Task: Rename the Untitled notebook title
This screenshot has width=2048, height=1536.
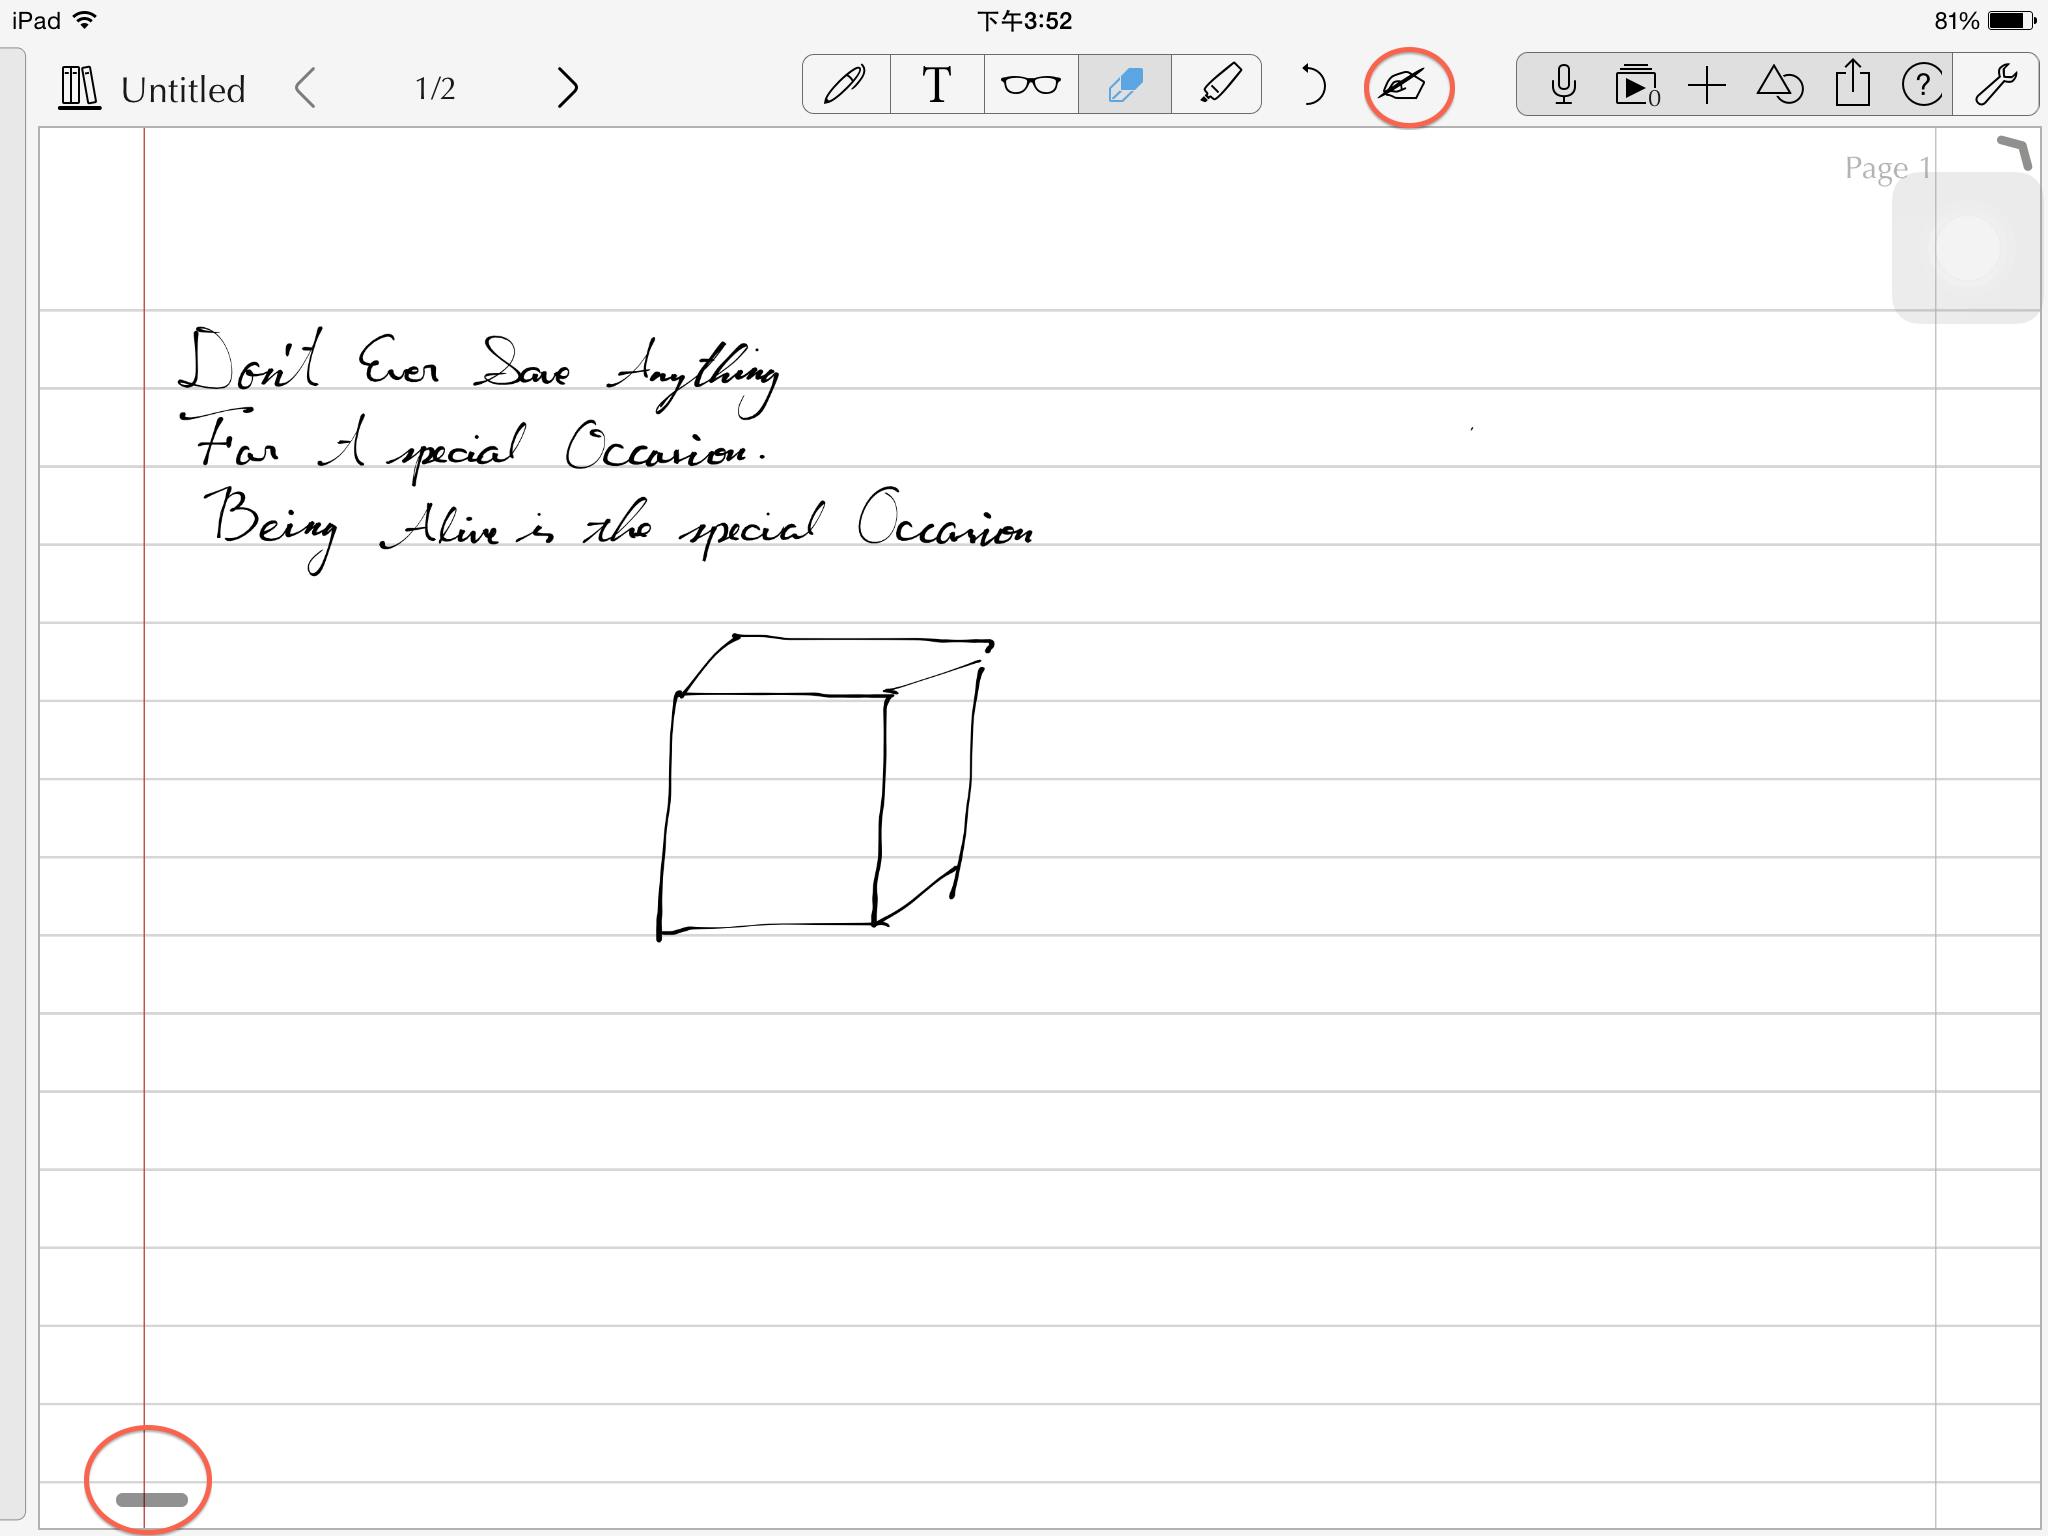Action: click(183, 89)
